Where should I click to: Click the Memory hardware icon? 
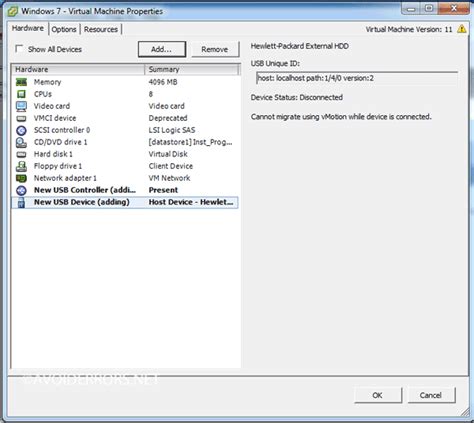point(21,82)
